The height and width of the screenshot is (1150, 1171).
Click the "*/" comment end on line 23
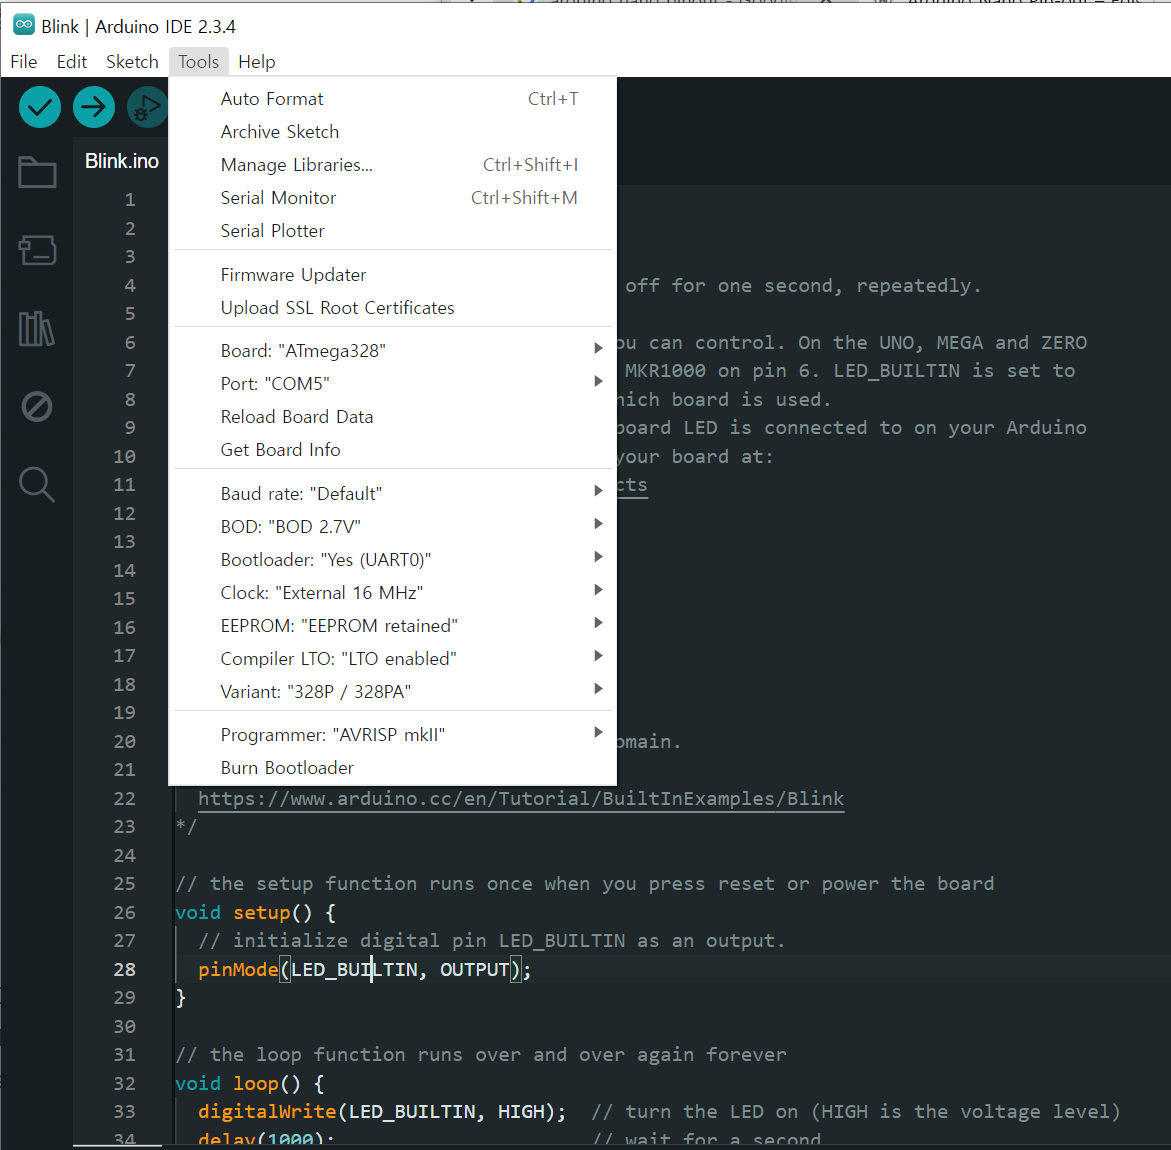186,827
